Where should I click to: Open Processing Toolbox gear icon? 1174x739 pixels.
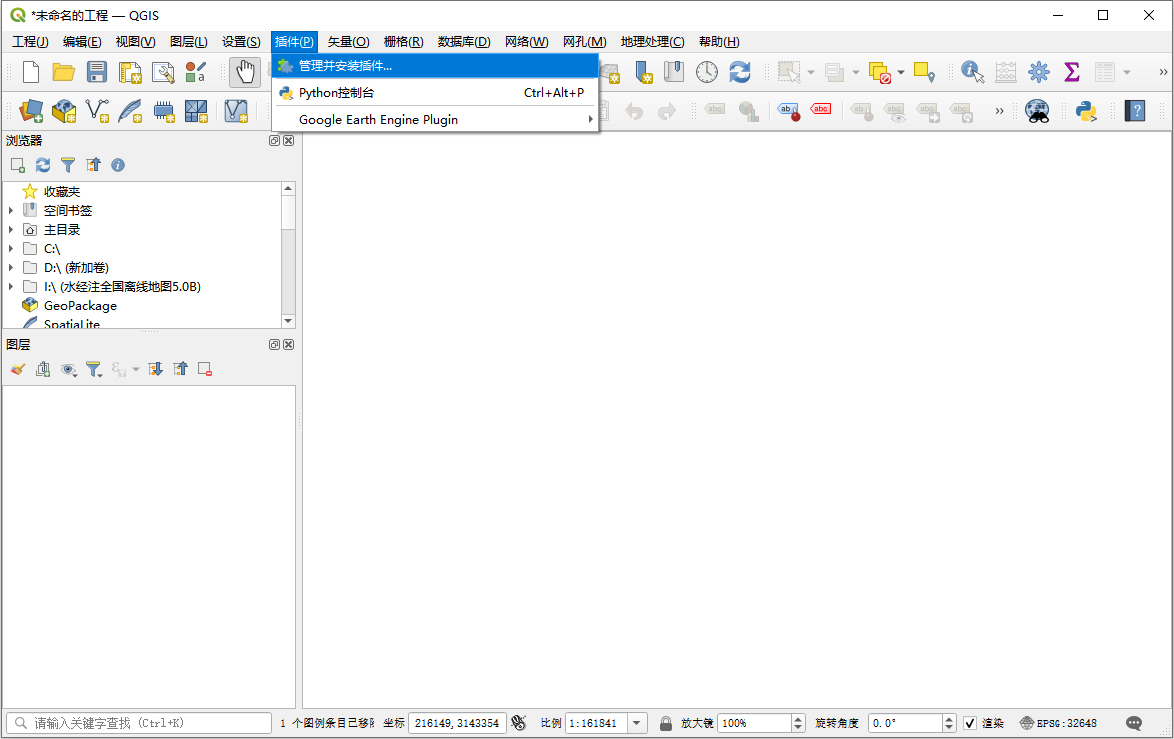1038,72
